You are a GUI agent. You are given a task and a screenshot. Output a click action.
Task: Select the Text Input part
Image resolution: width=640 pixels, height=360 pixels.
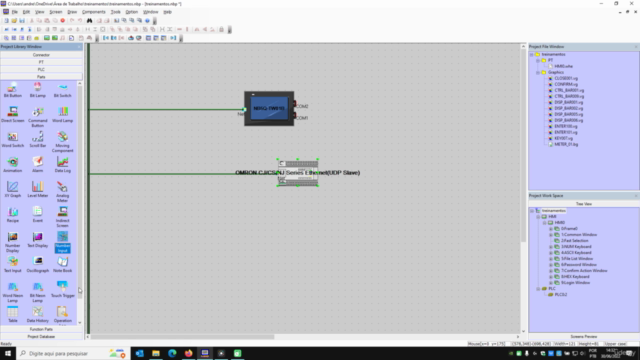(13, 265)
